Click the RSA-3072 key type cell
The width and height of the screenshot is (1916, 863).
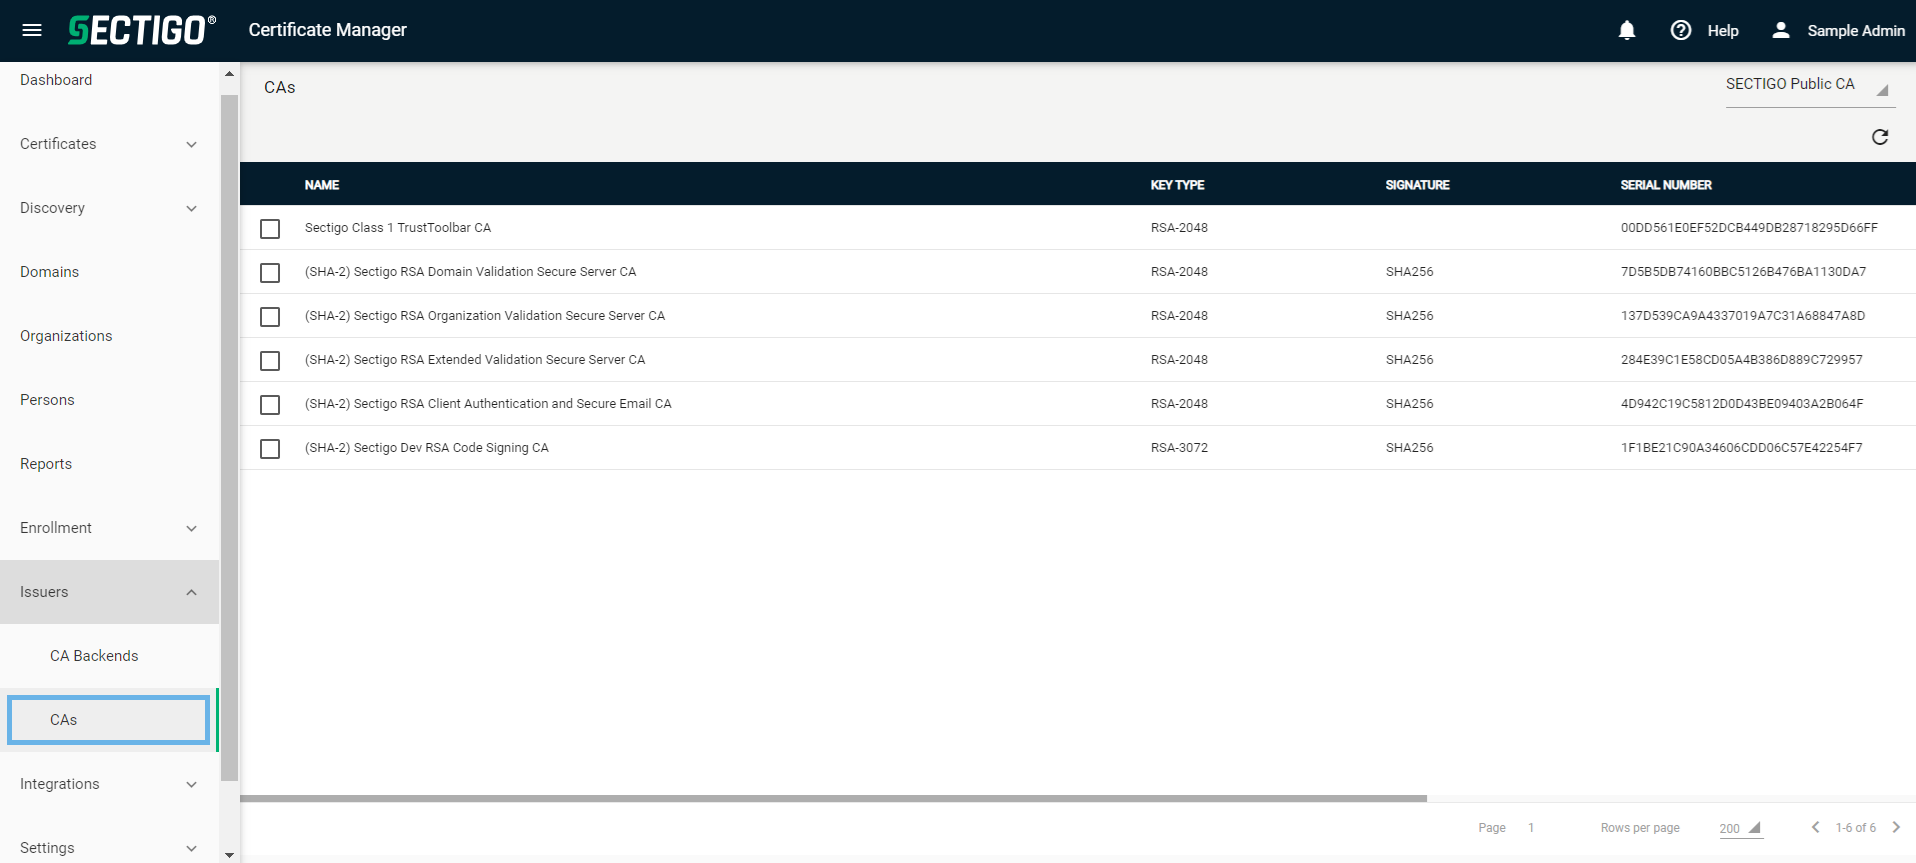click(x=1179, y=448)
